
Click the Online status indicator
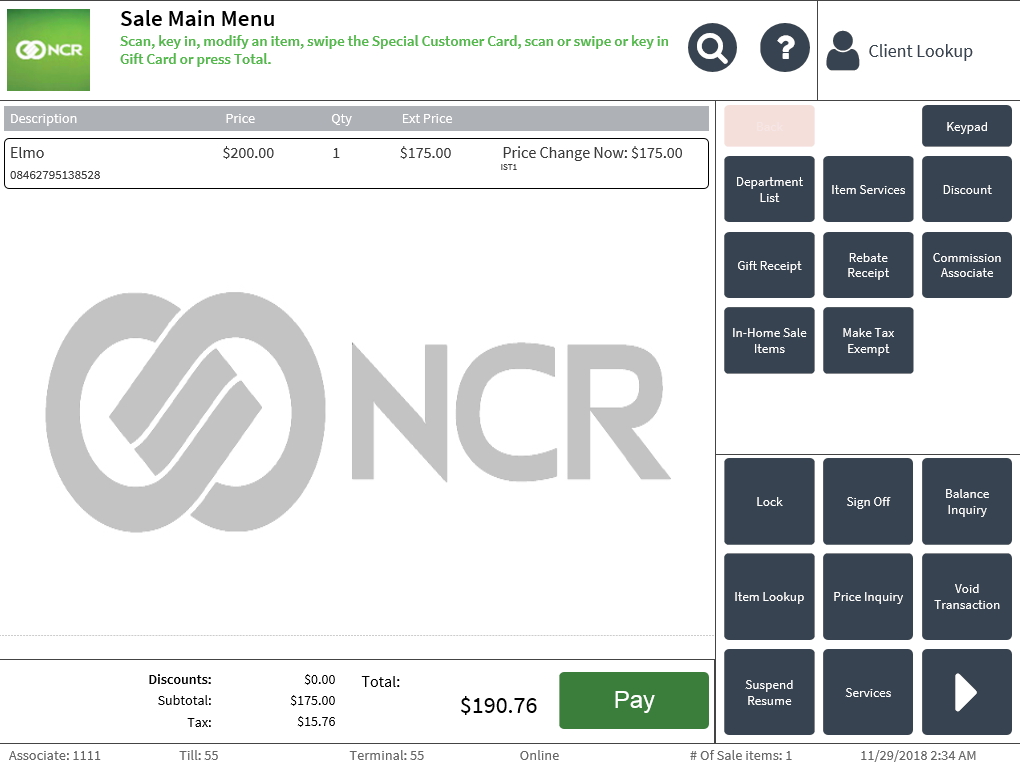[539, 755]
